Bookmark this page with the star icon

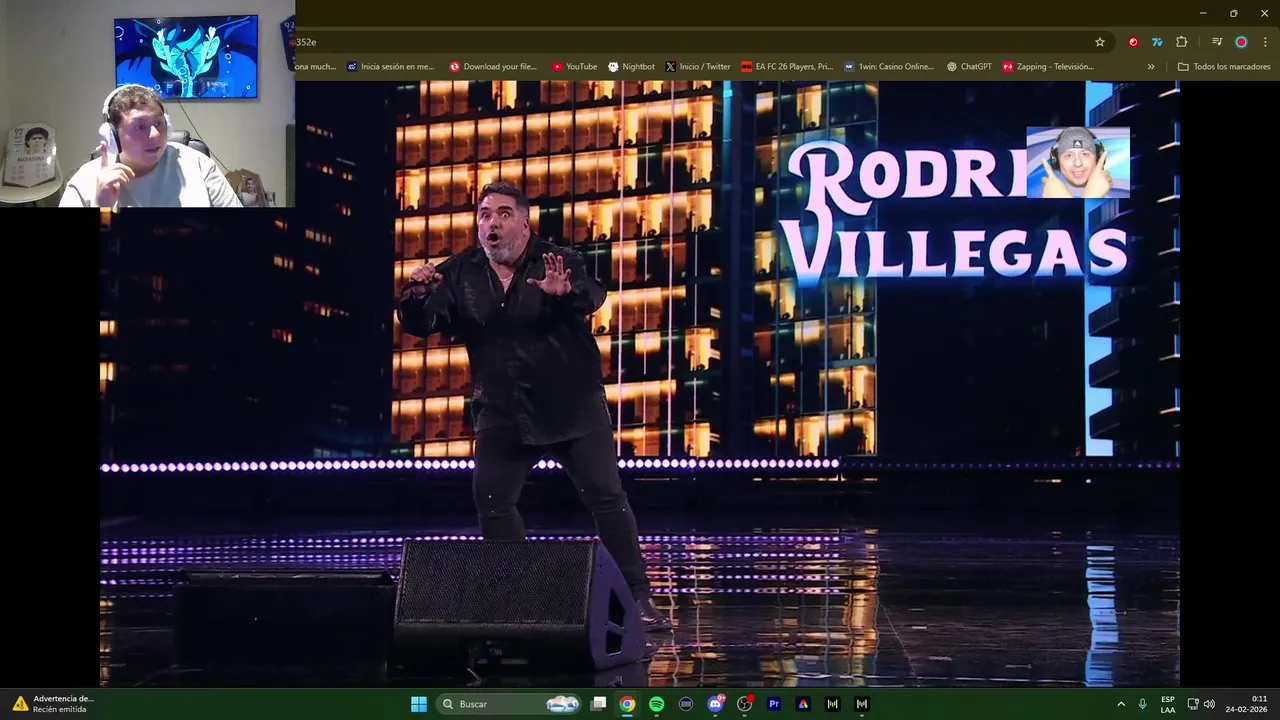coord(1100,42)
